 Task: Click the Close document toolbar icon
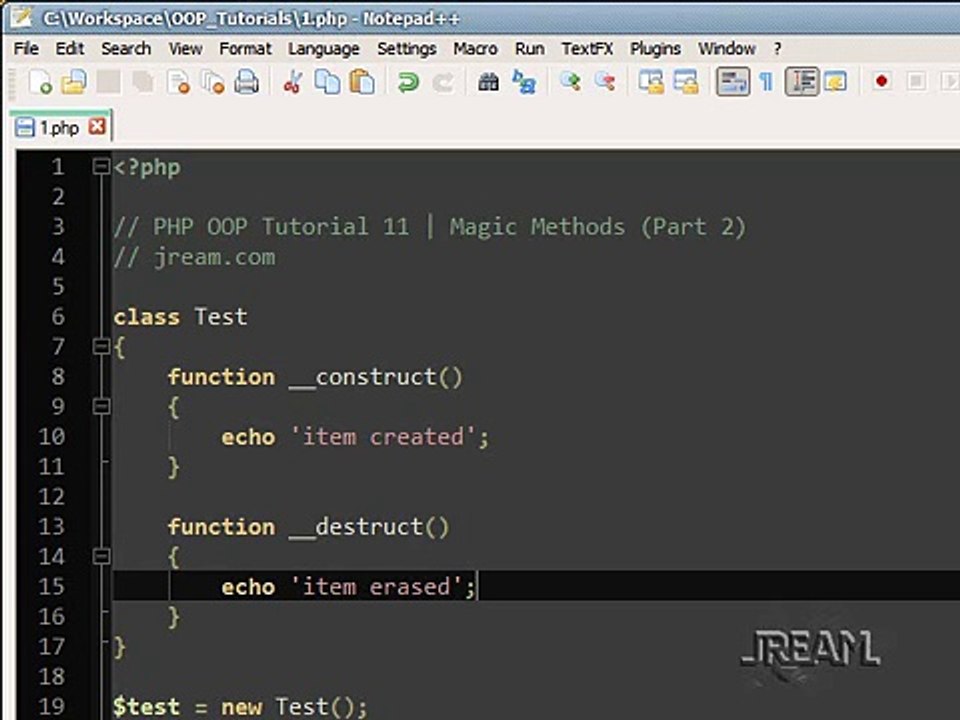point(178,81)
